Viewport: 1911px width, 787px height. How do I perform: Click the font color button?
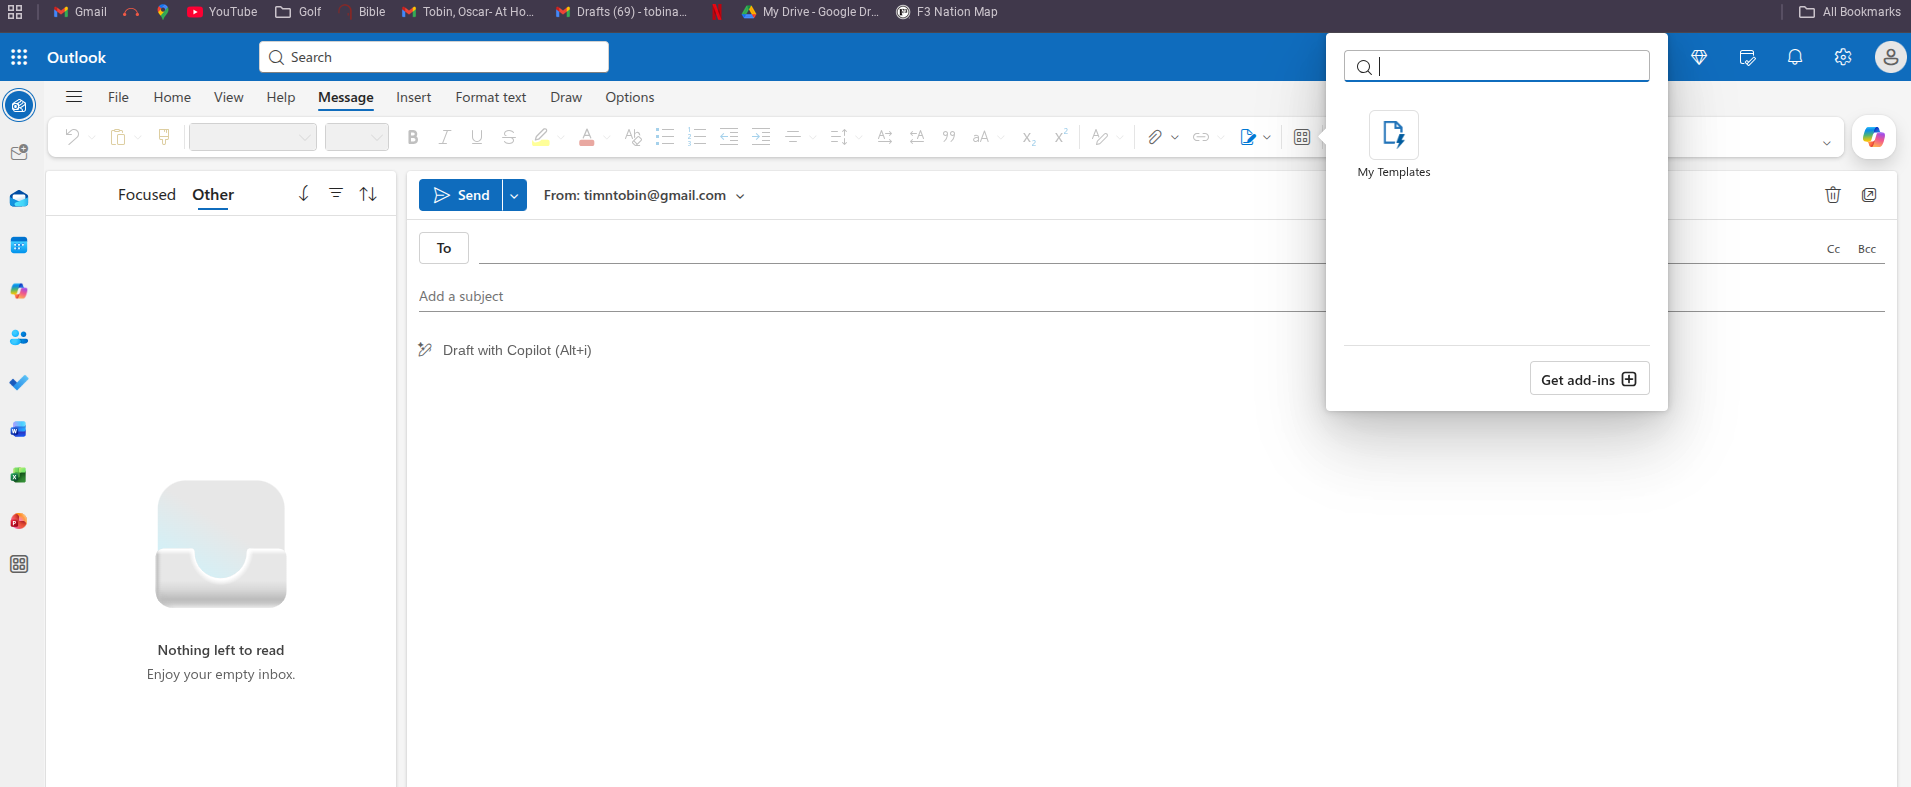click(587, 137)
